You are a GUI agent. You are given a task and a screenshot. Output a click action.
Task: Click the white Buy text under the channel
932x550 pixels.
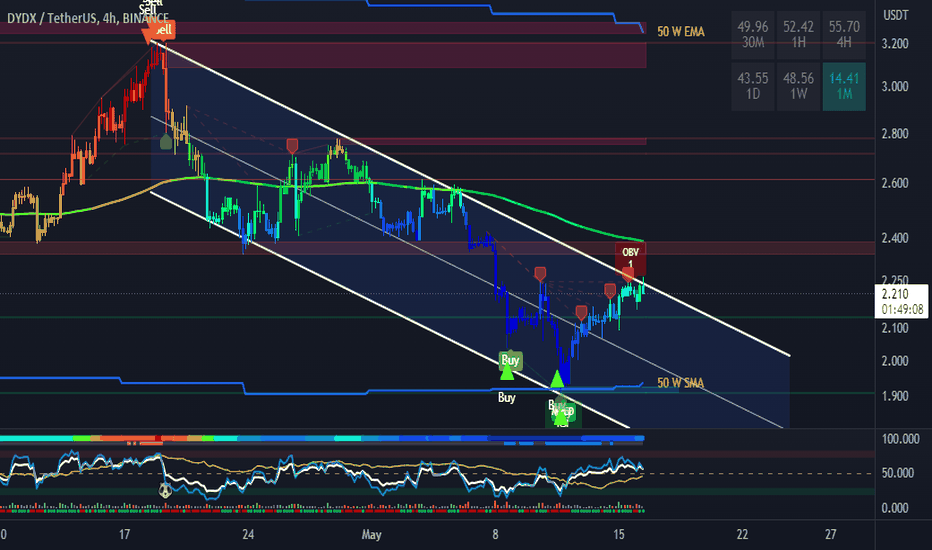click(506, 397)
